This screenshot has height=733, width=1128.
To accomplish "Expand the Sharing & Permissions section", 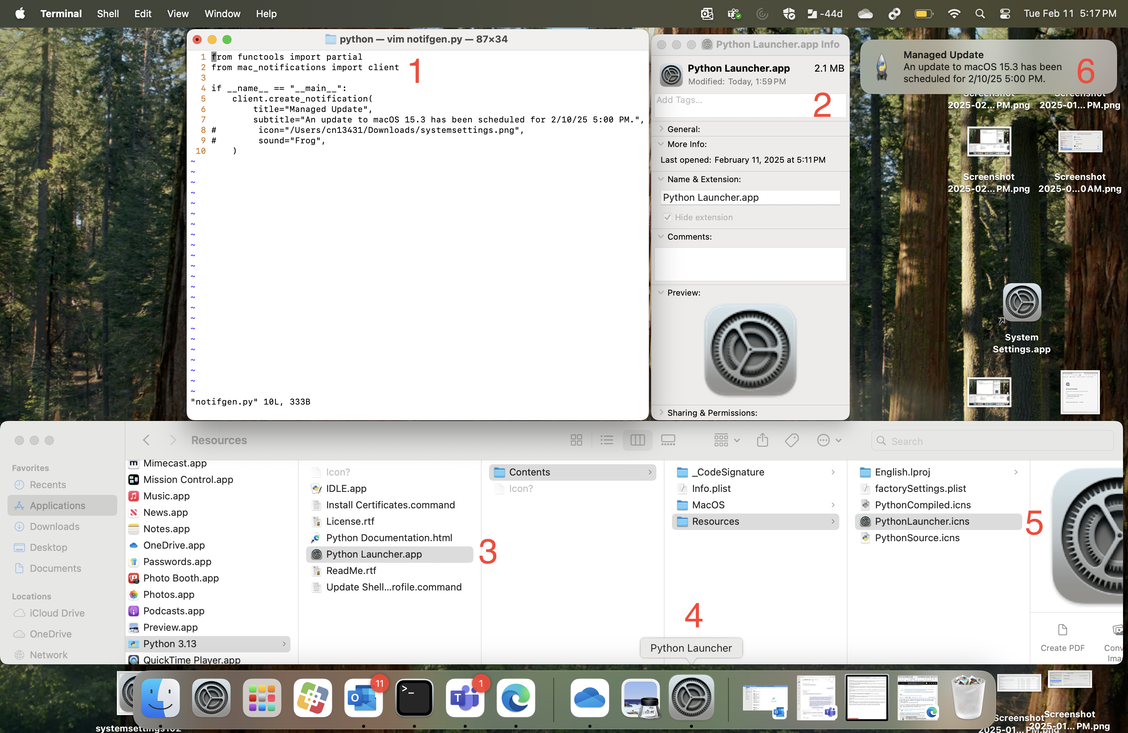I will click(x=661, y=413).
